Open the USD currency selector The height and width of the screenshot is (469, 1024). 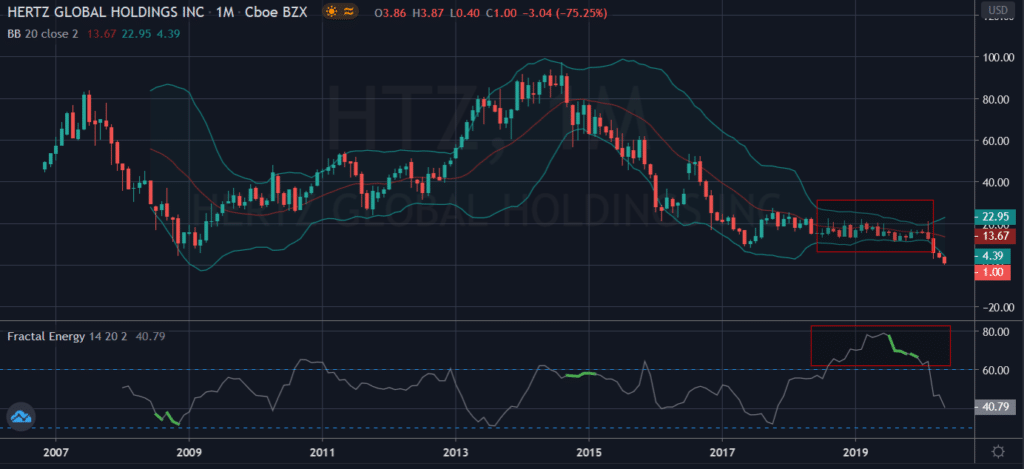pos(998,11)
